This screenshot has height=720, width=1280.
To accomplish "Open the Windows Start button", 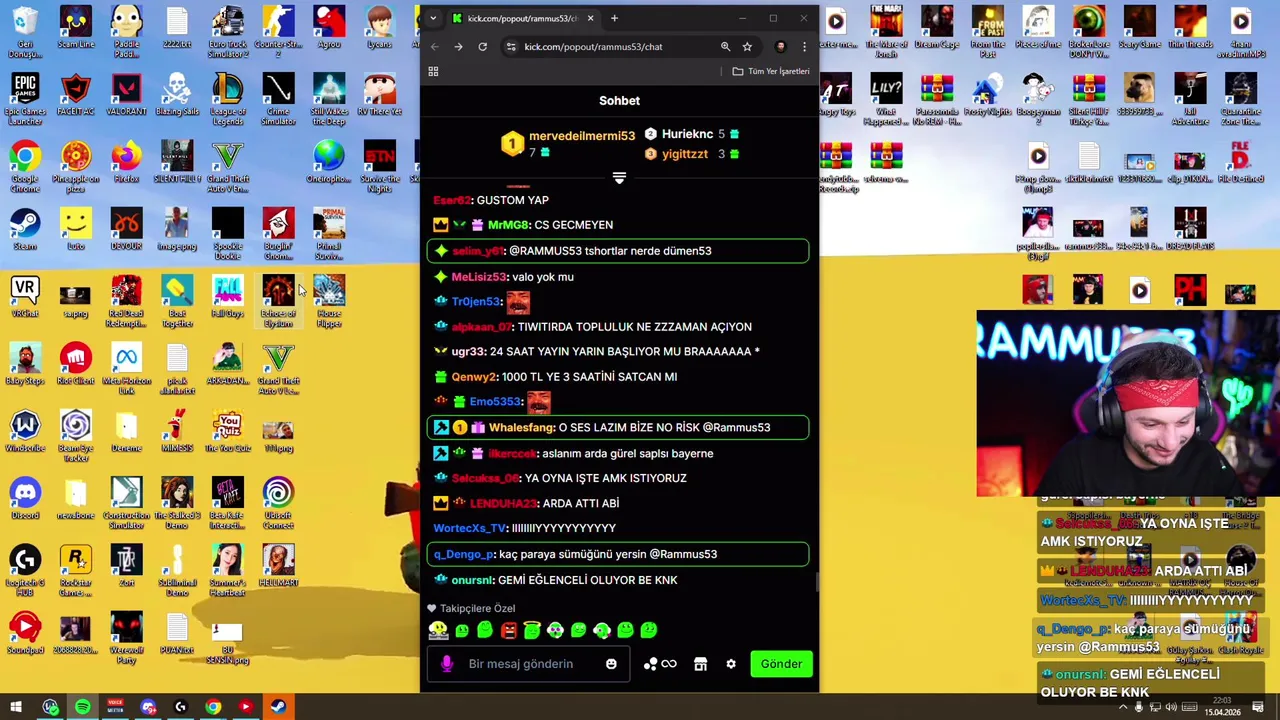I will point(15,707).
